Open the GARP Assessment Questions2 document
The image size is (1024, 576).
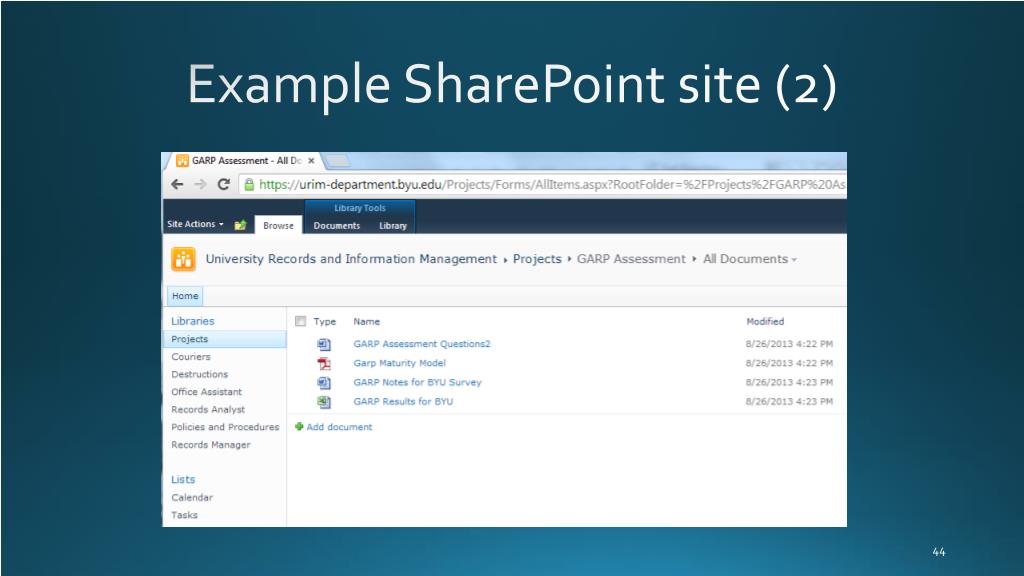(422, 344)
